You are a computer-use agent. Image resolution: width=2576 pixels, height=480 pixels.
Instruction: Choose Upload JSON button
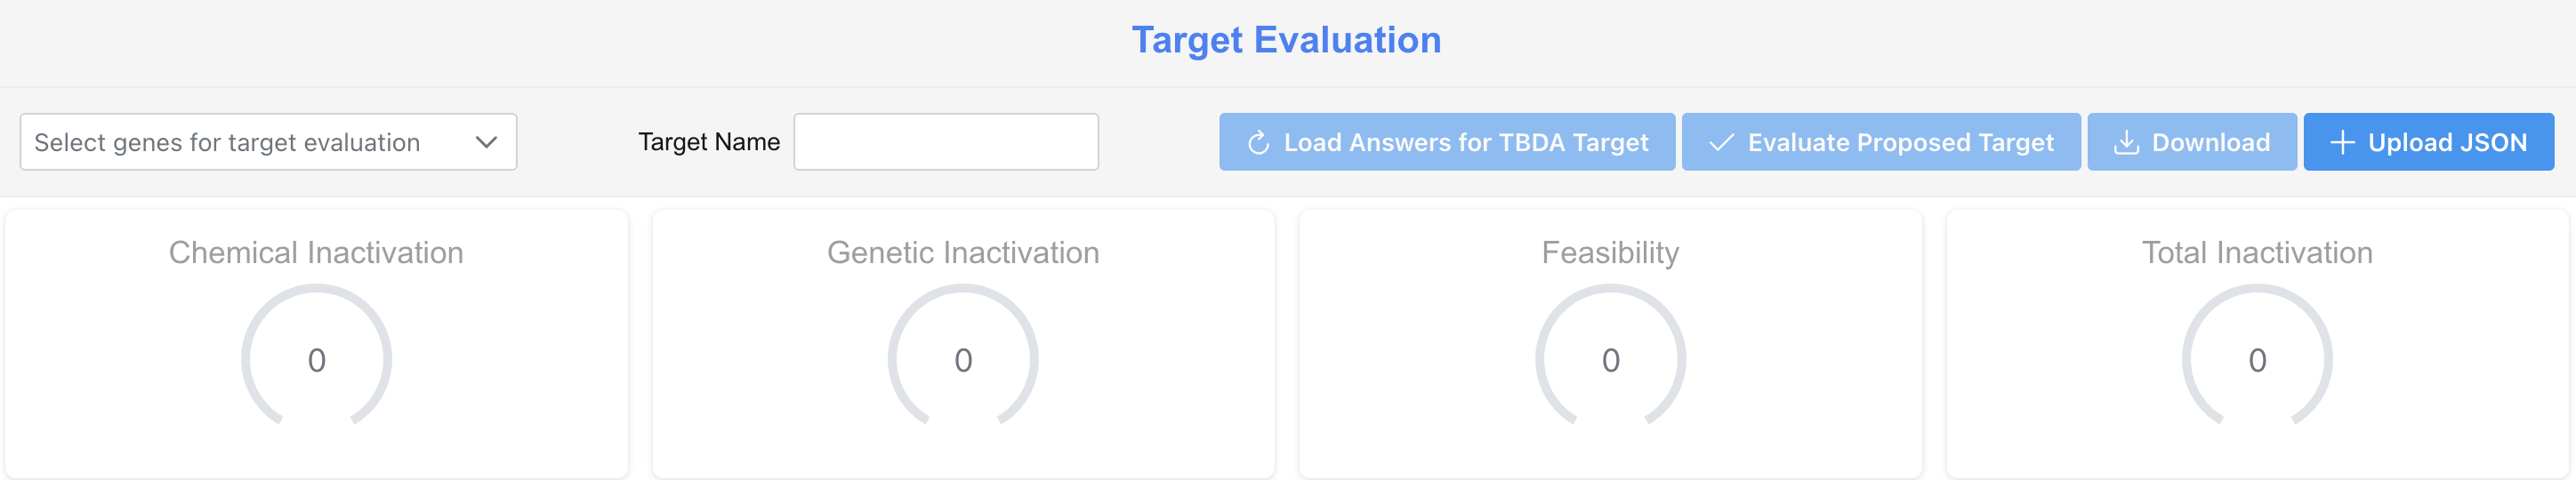click(x=2428, y=142)
